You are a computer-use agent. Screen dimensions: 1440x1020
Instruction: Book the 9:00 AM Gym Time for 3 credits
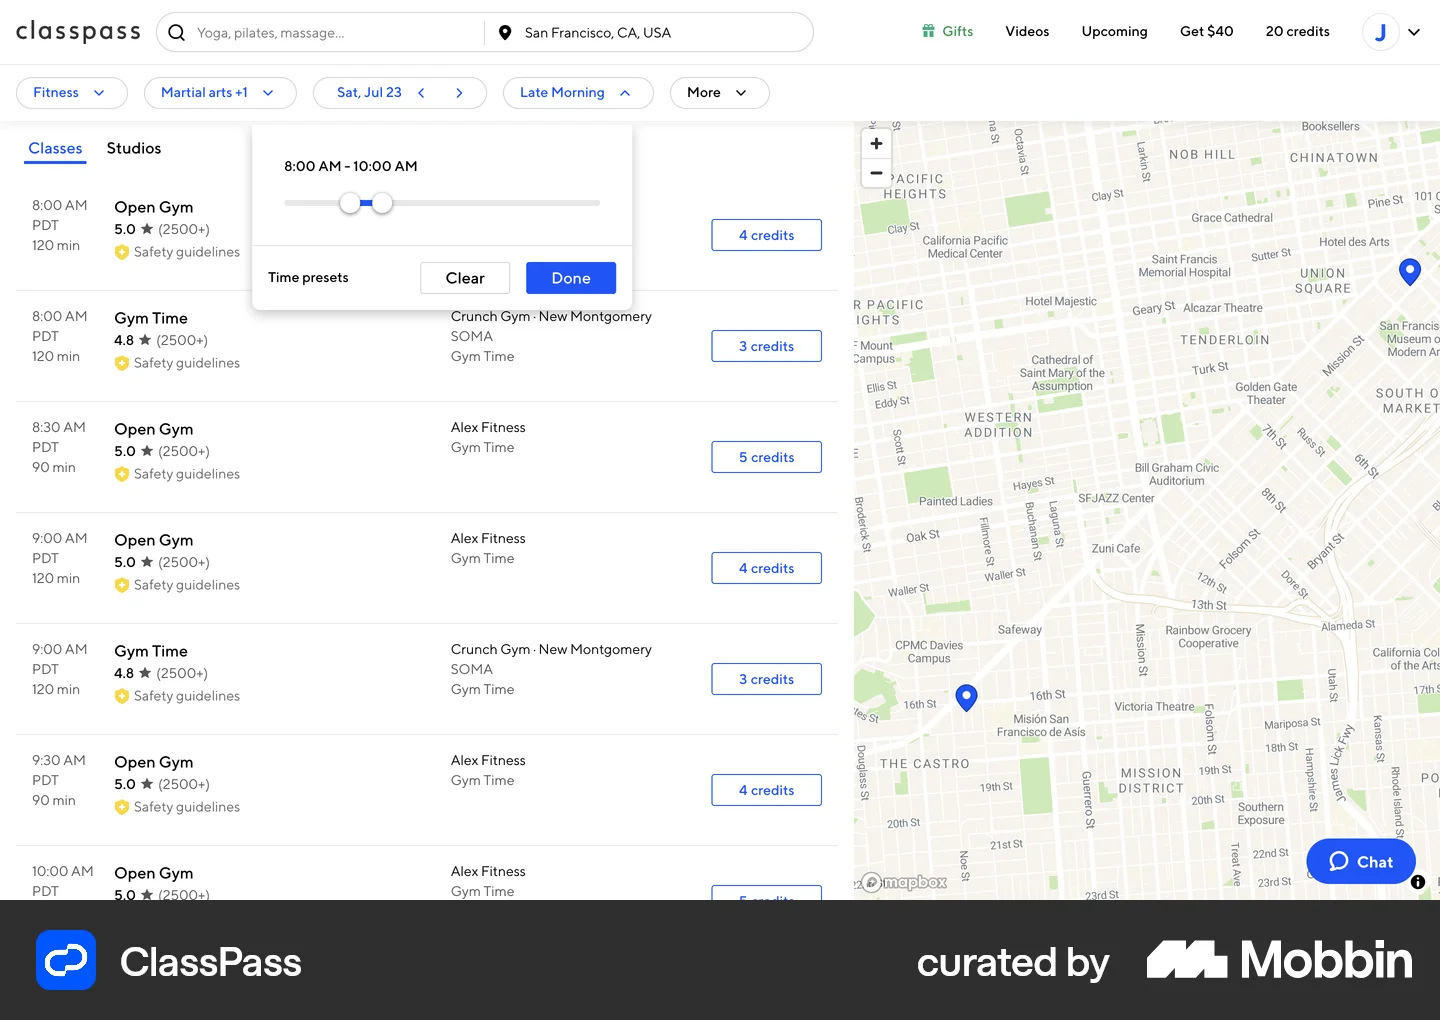pyautogui.click(x=767, y=679)
